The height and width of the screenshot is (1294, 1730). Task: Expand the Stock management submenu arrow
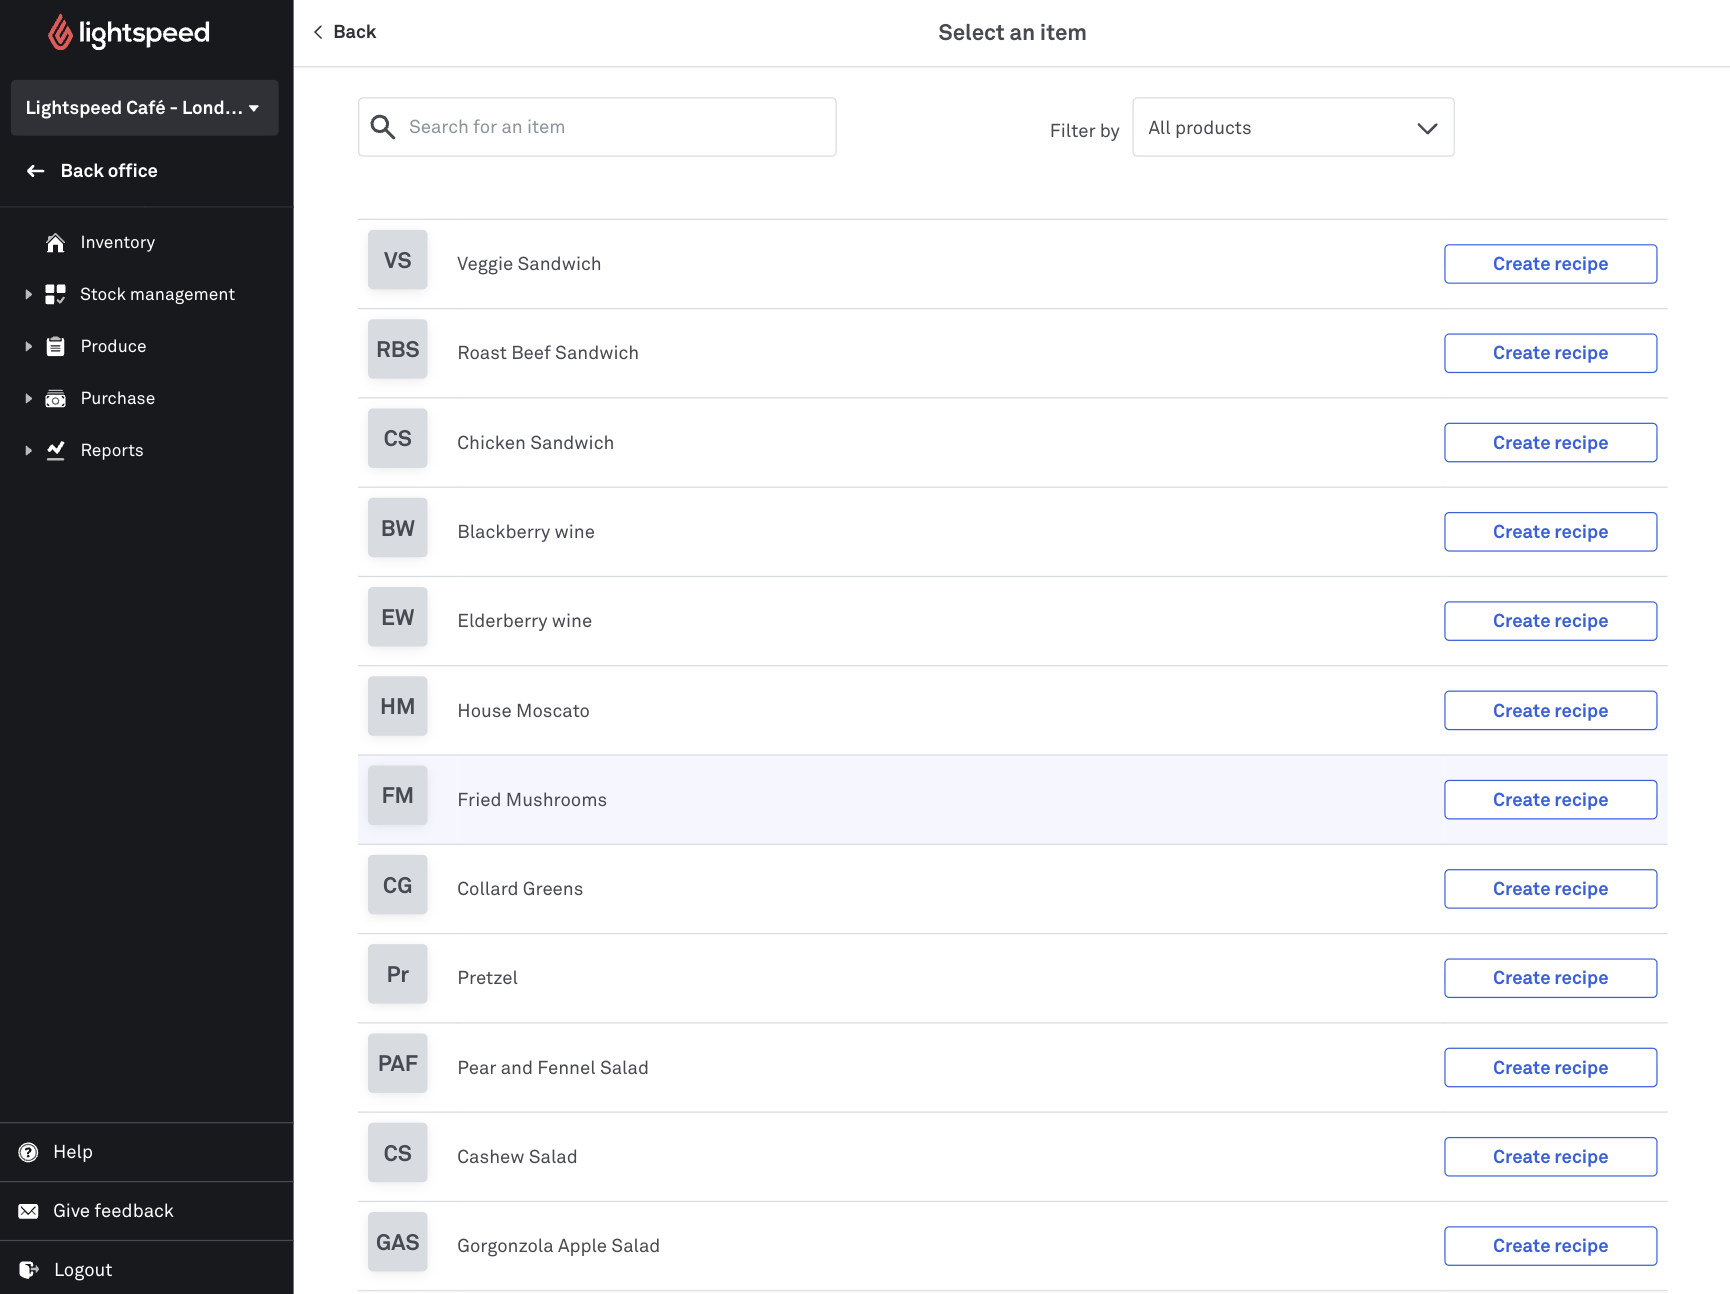28,294
